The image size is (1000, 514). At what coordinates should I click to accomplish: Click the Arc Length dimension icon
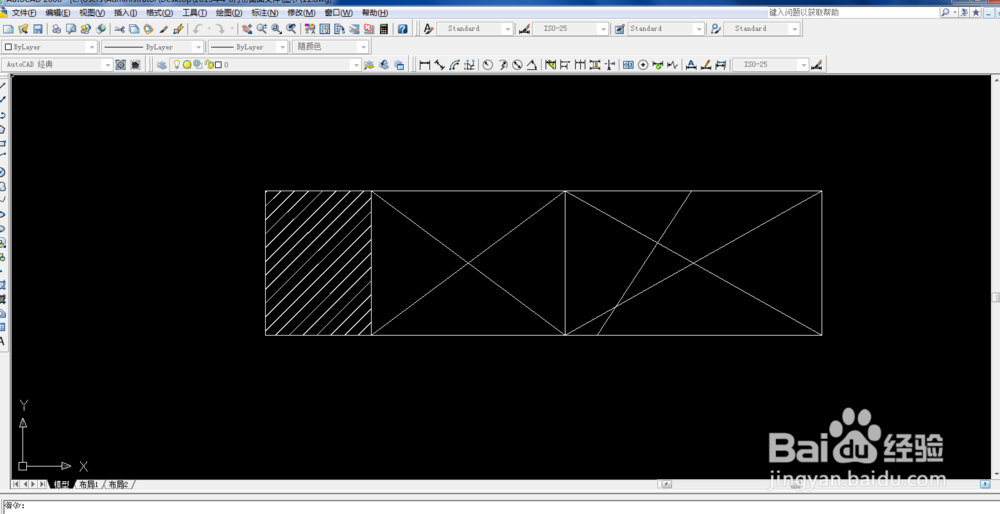point(455,64)
